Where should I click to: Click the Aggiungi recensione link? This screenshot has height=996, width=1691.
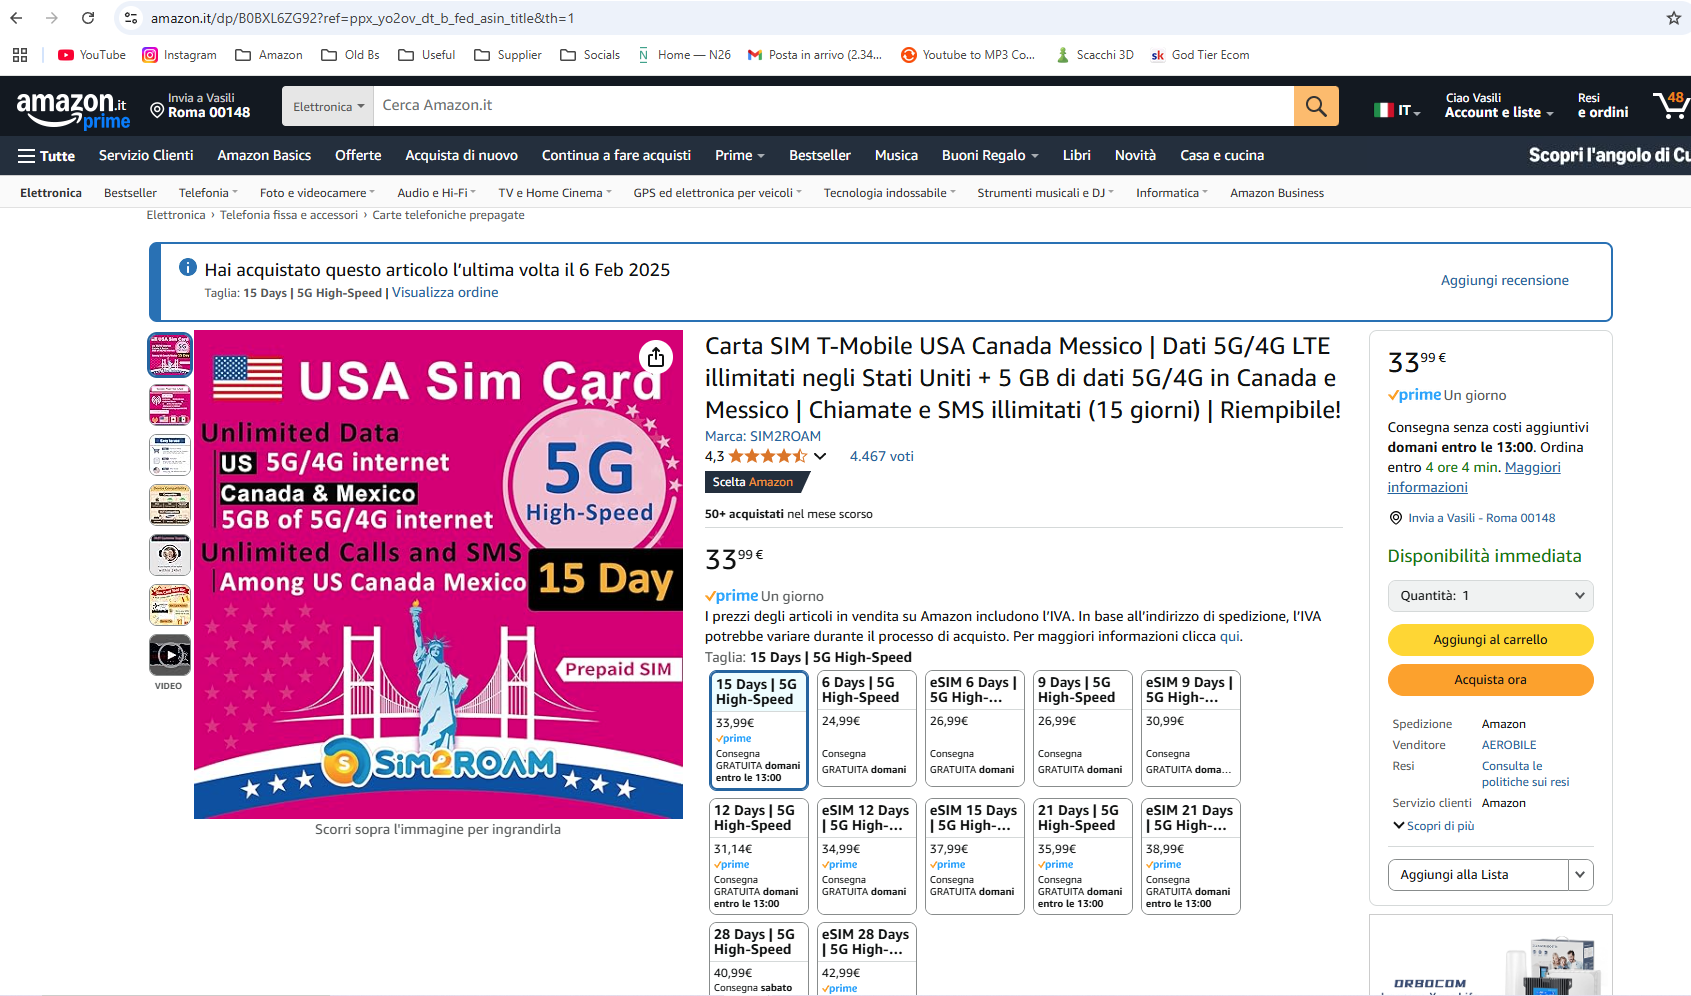tap(1504, 281)
